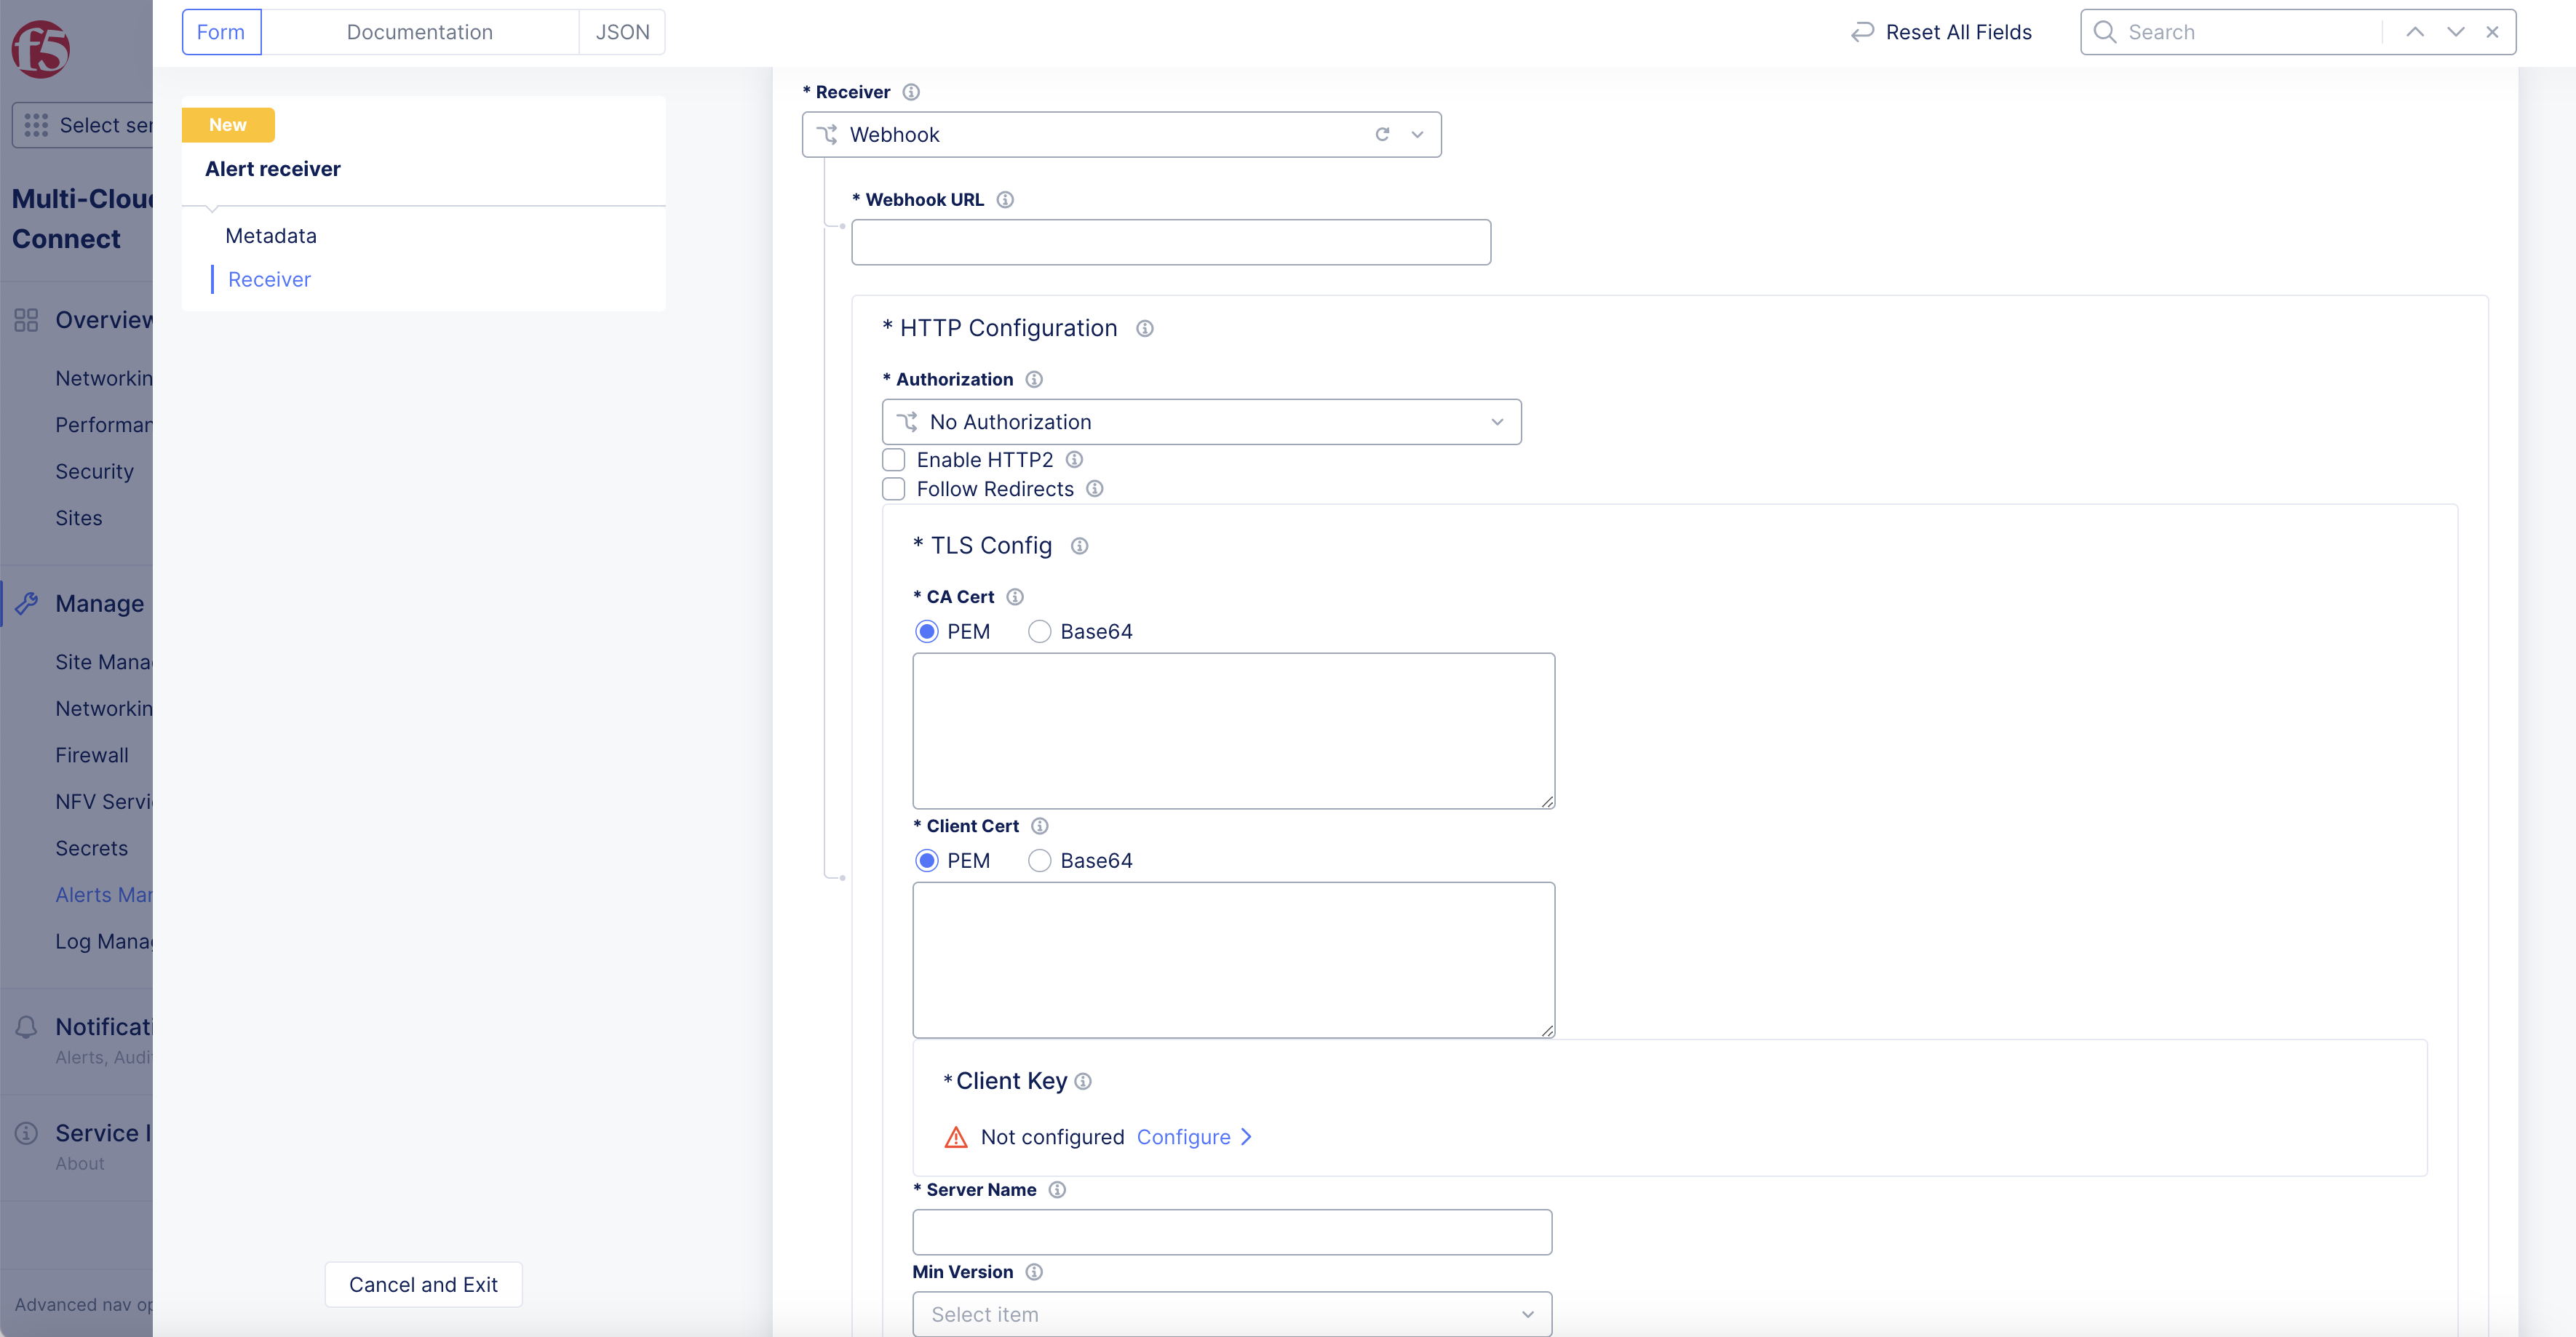Show info for HTTP Configuration
This screenshot has height=1337, width=2576.
(1145, 328)
